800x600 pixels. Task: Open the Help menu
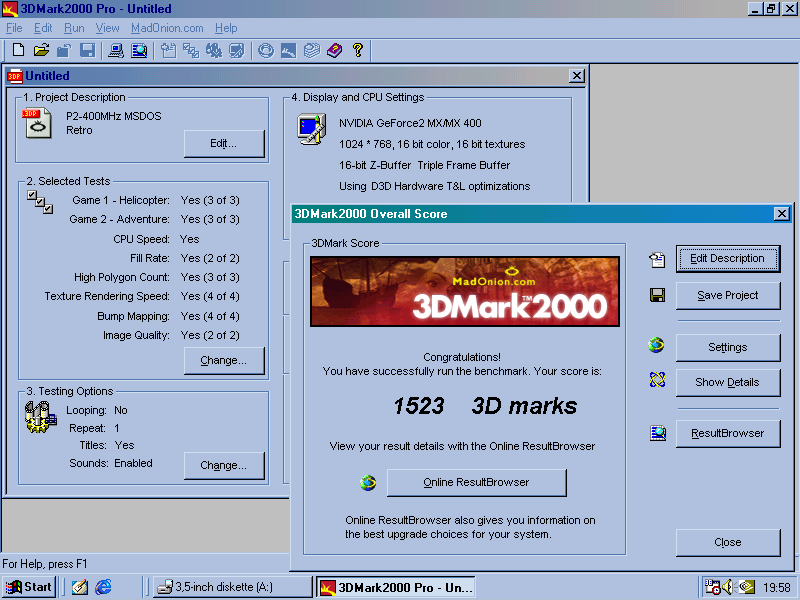[x=226, y=28]
